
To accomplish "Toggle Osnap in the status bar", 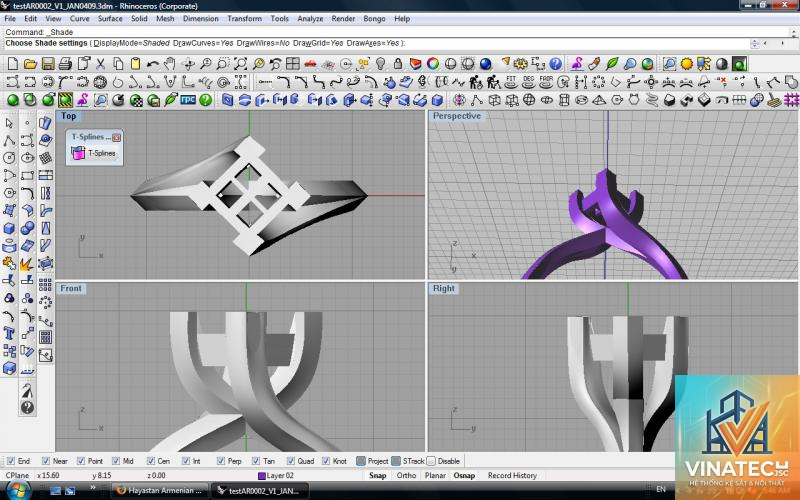I will (x=464, y=475).
